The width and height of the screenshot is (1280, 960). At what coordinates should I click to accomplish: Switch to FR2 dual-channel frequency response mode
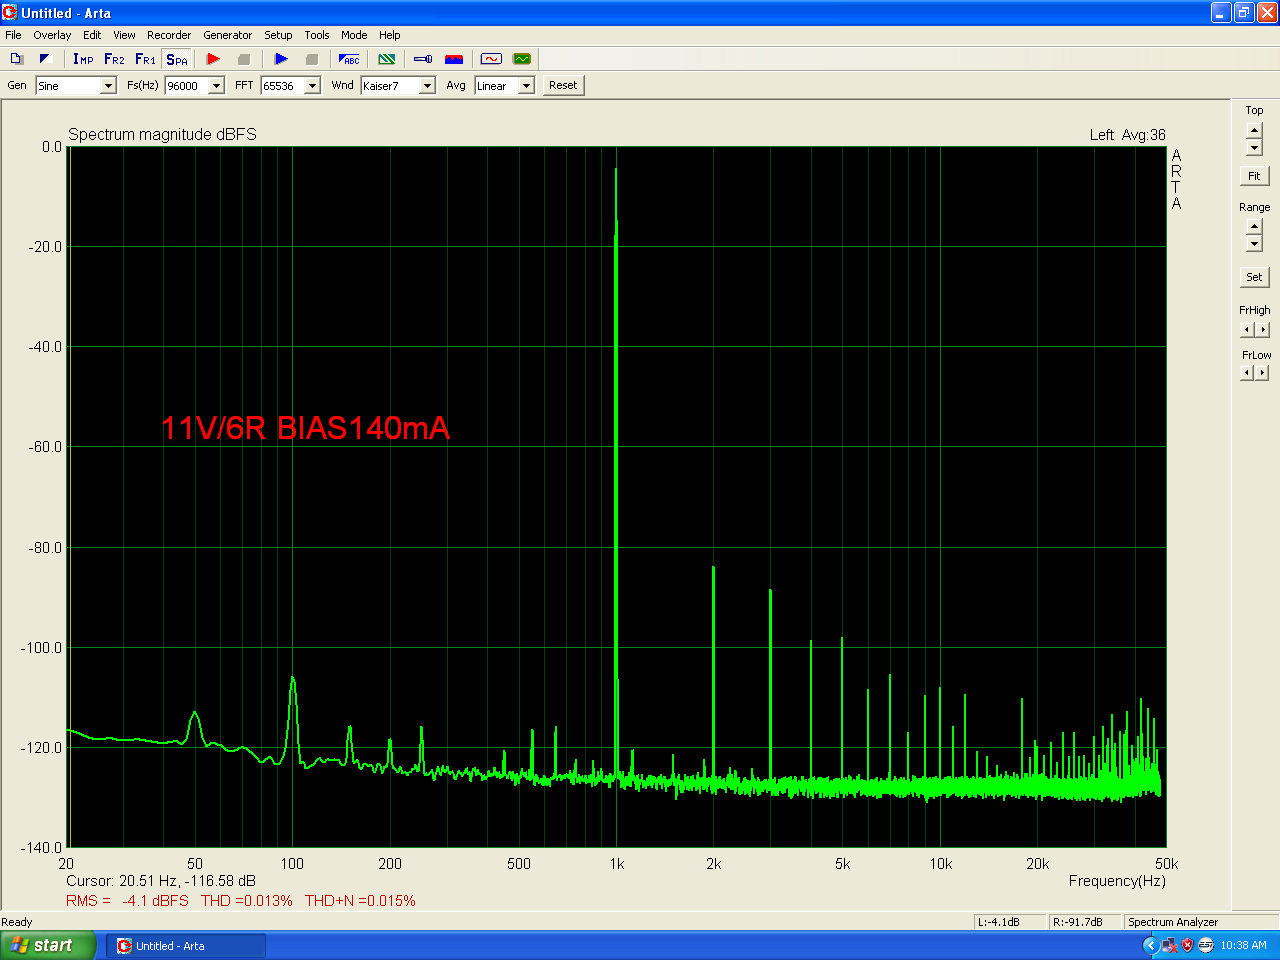point(114,59)
